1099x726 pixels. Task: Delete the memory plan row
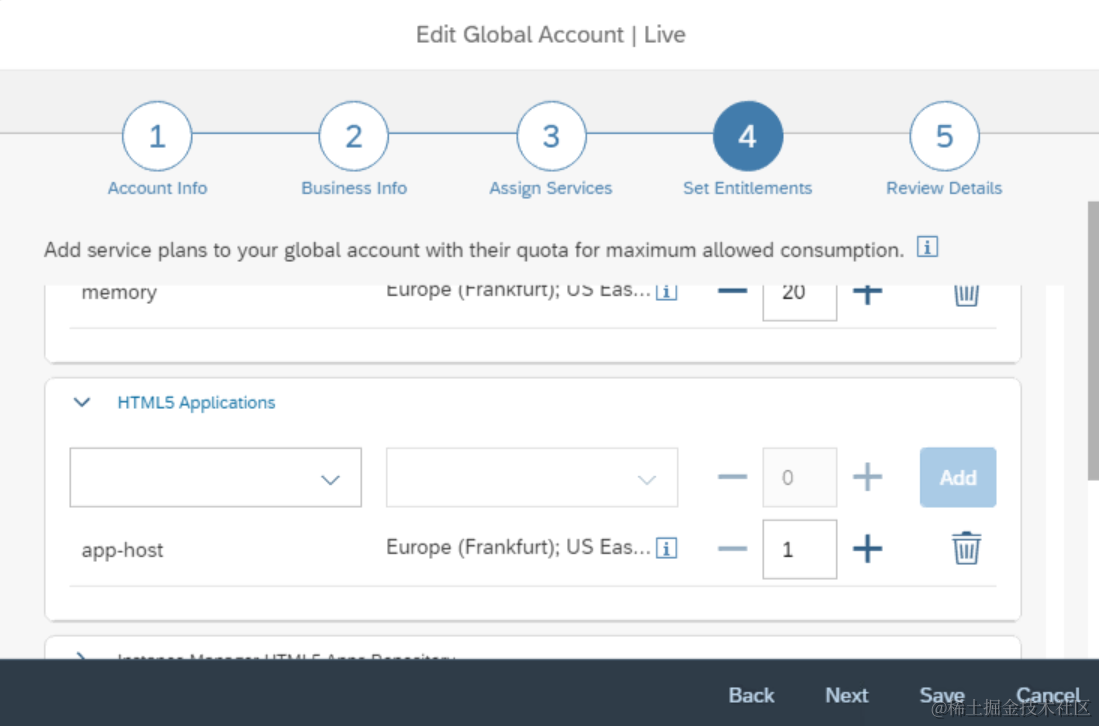point(966,294)
